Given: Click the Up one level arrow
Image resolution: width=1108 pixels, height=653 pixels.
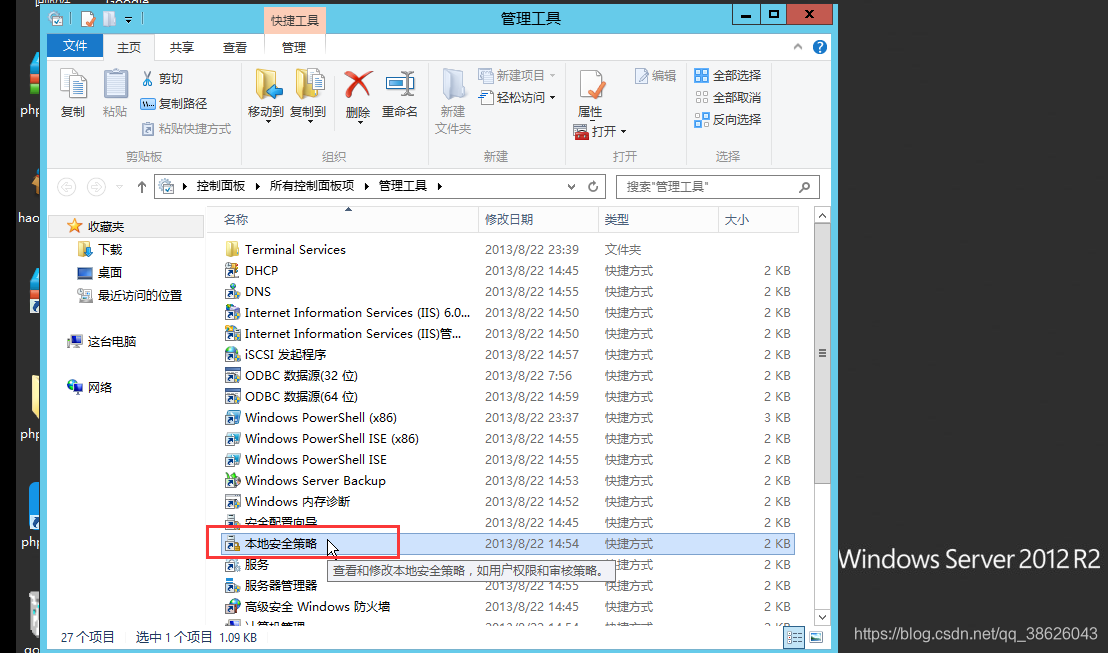Looking at the screenshot, I should (142, 187).
